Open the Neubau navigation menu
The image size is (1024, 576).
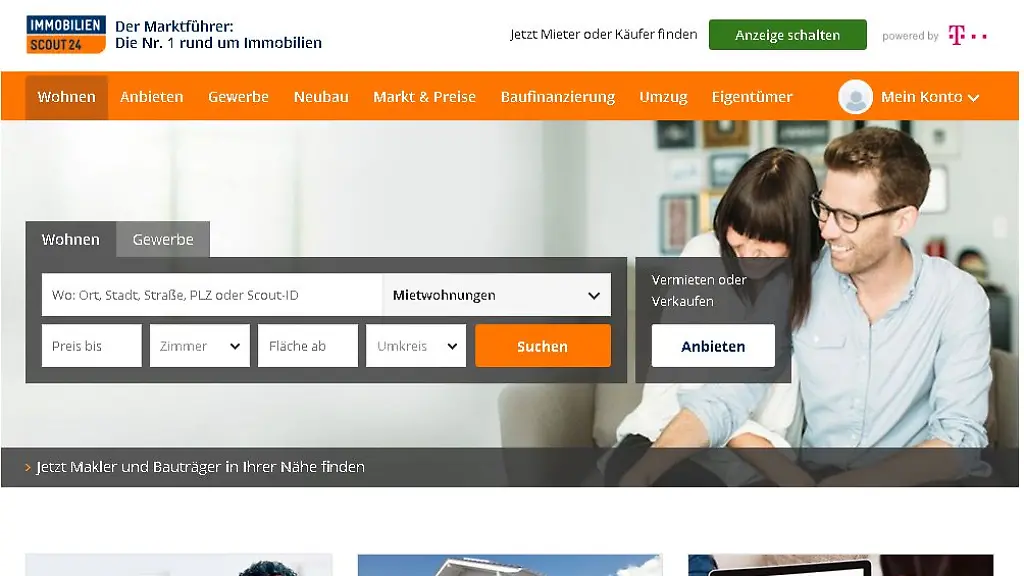321,97
